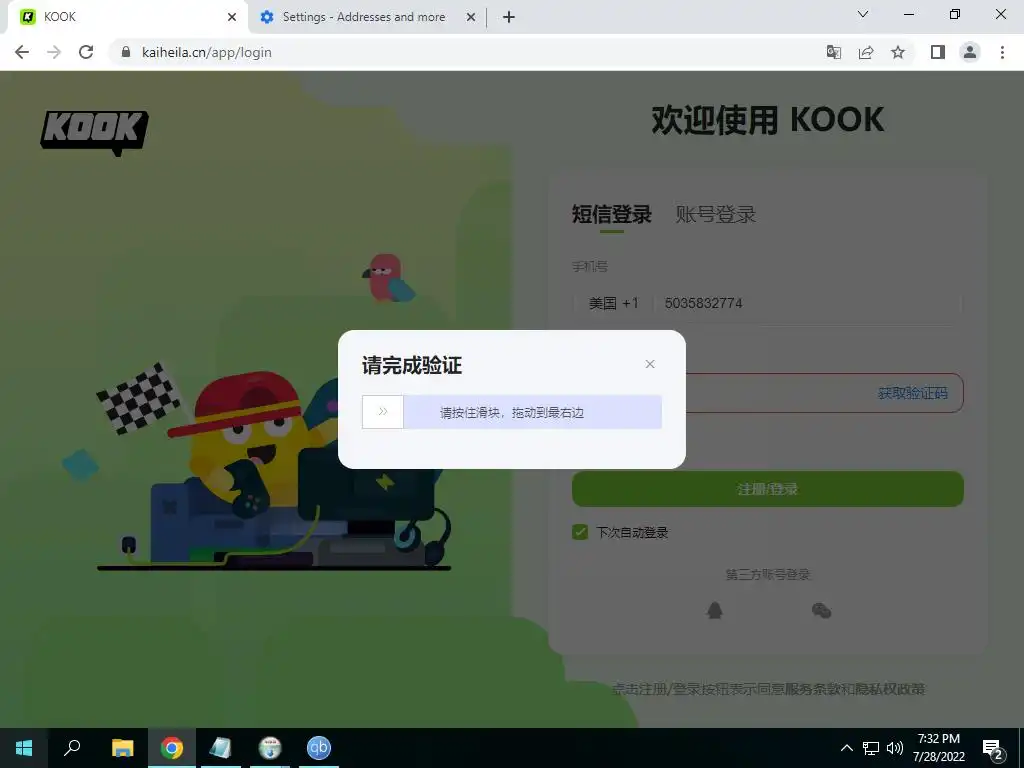Select the KOOK browser tab
The image size is (1024, 768).
point(127,17)
